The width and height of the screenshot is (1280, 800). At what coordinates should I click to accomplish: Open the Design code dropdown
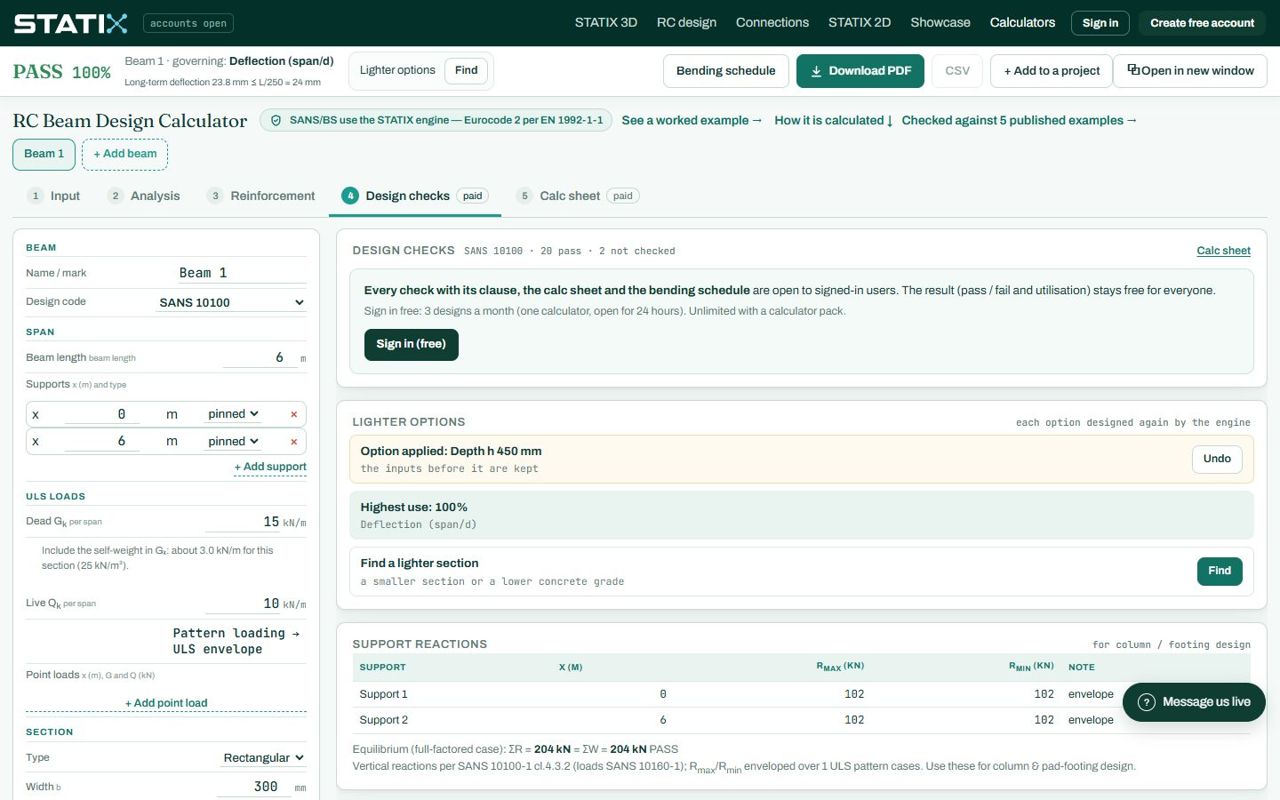pos(231,302)
